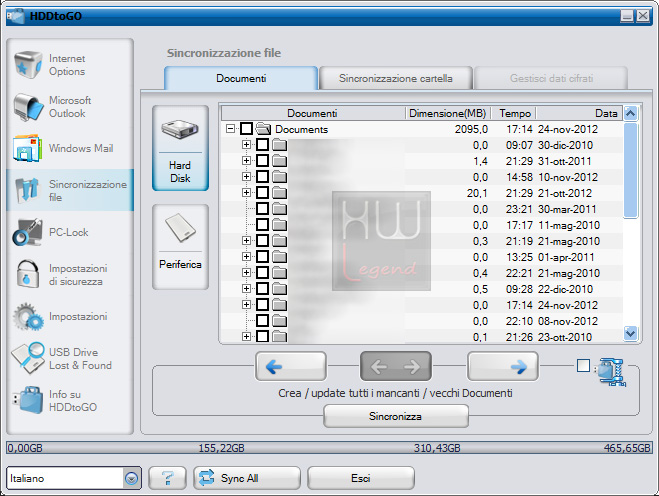Check the Documents root folder checkbox
The image size is (659, 496).
pyautogui.click(x=247, y=129)
